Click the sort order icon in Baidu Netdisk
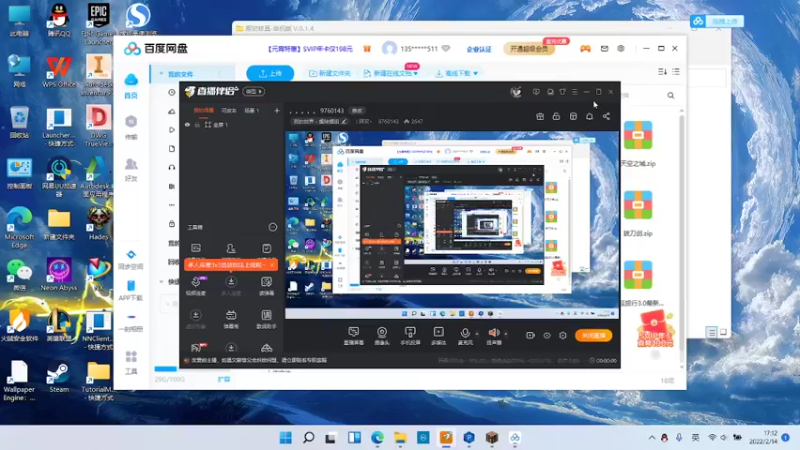The image size is (800, 450). pyautogui.click(x=662, y=72)
